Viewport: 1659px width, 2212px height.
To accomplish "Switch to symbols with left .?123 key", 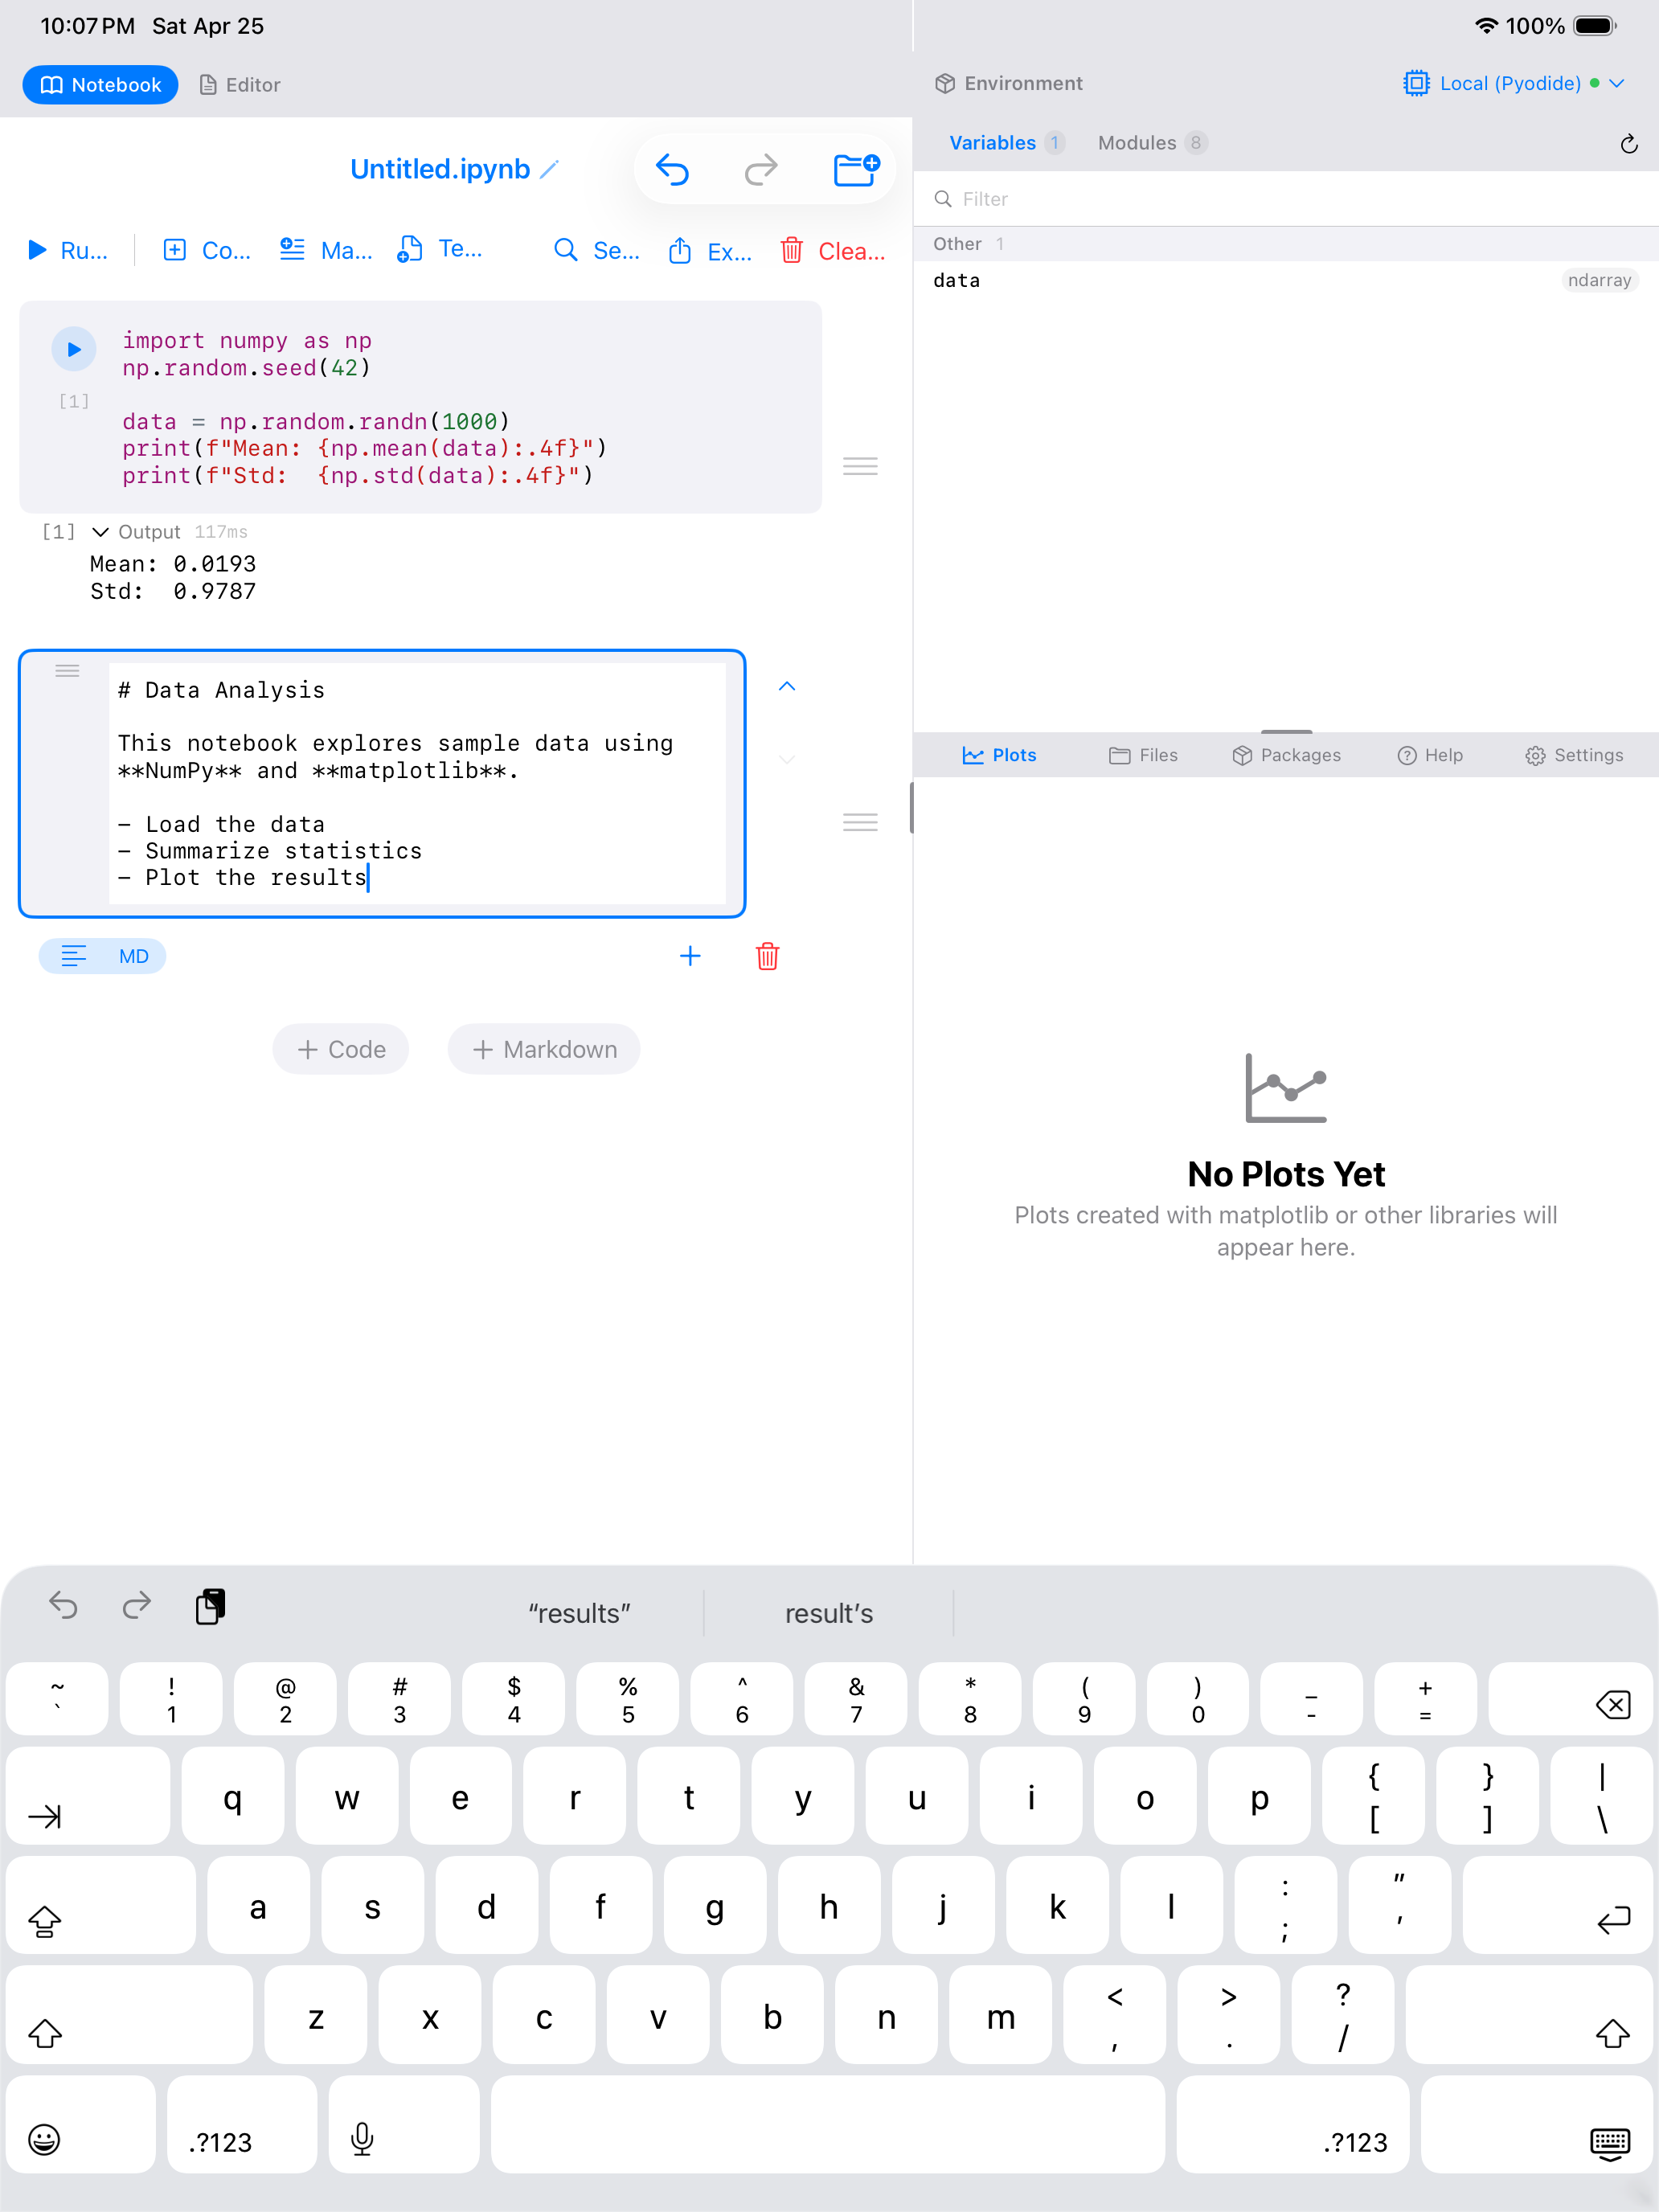I will tap(242, 2125).
